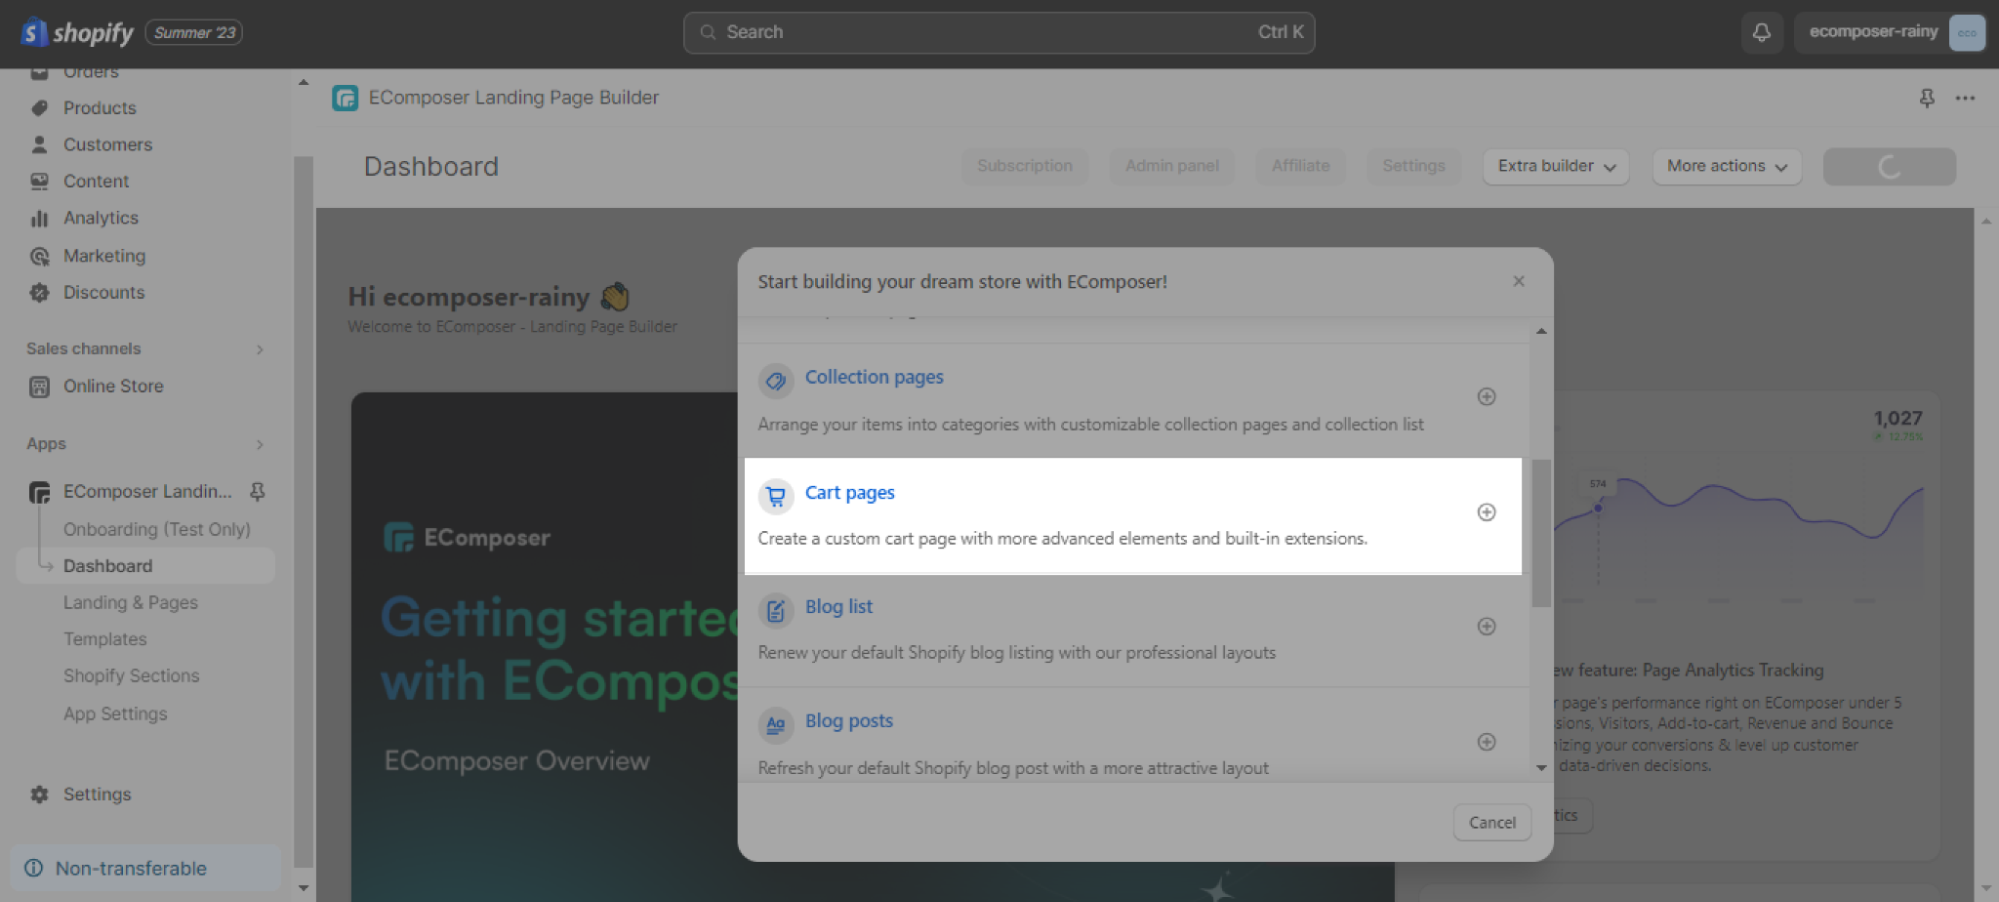Click the Shopify logo
This screenshot has height=902, width=1999.
pyautogui.click(x=77, y=33)
